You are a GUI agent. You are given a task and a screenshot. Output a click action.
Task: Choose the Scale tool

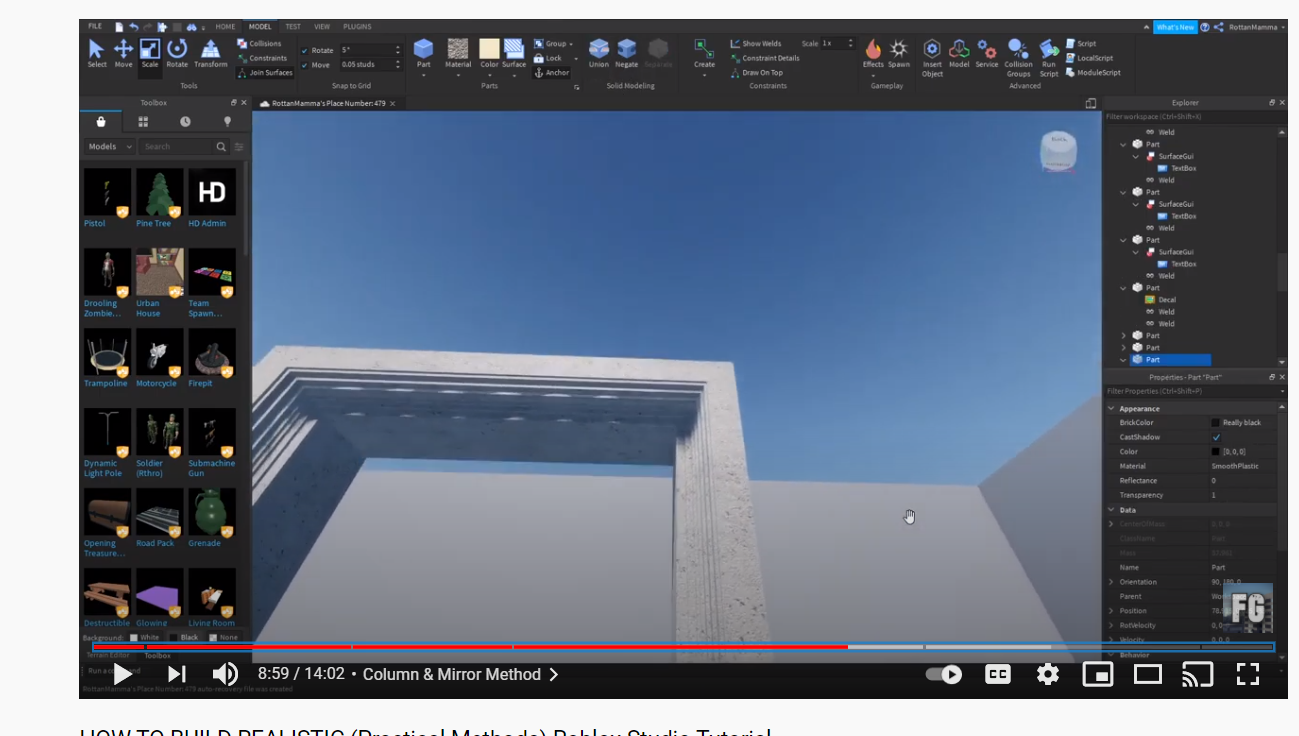(x=150, y=53)
